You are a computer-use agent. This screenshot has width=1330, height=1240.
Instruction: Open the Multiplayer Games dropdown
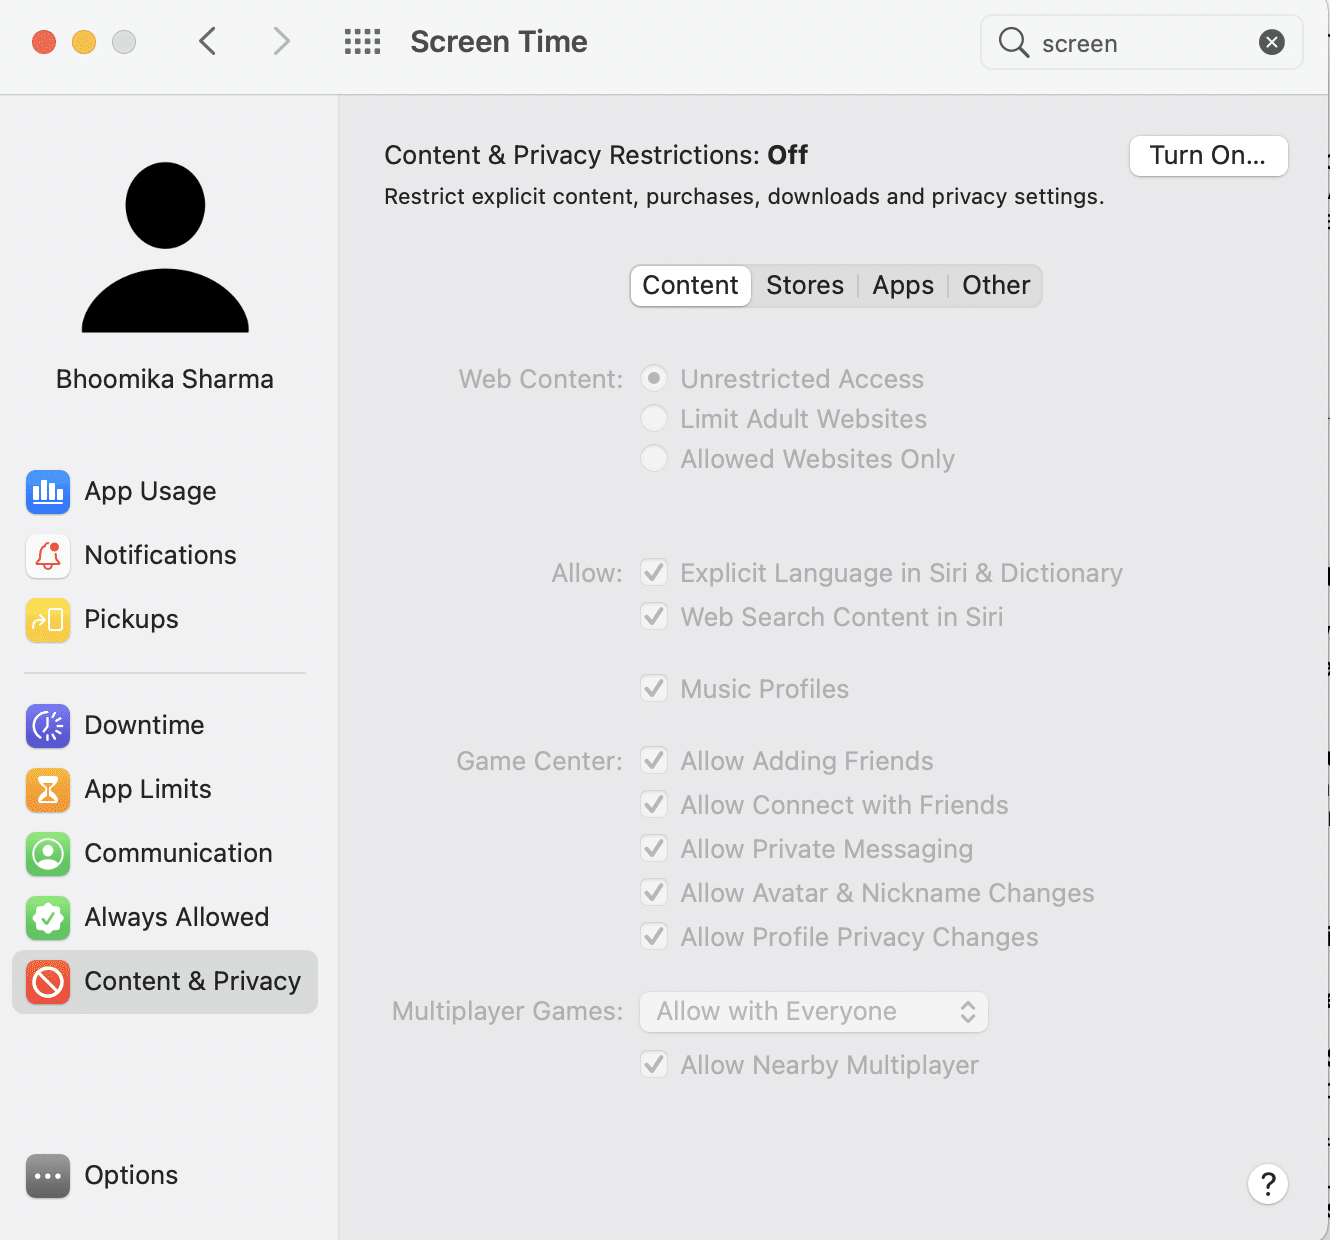click(813, 1011)
